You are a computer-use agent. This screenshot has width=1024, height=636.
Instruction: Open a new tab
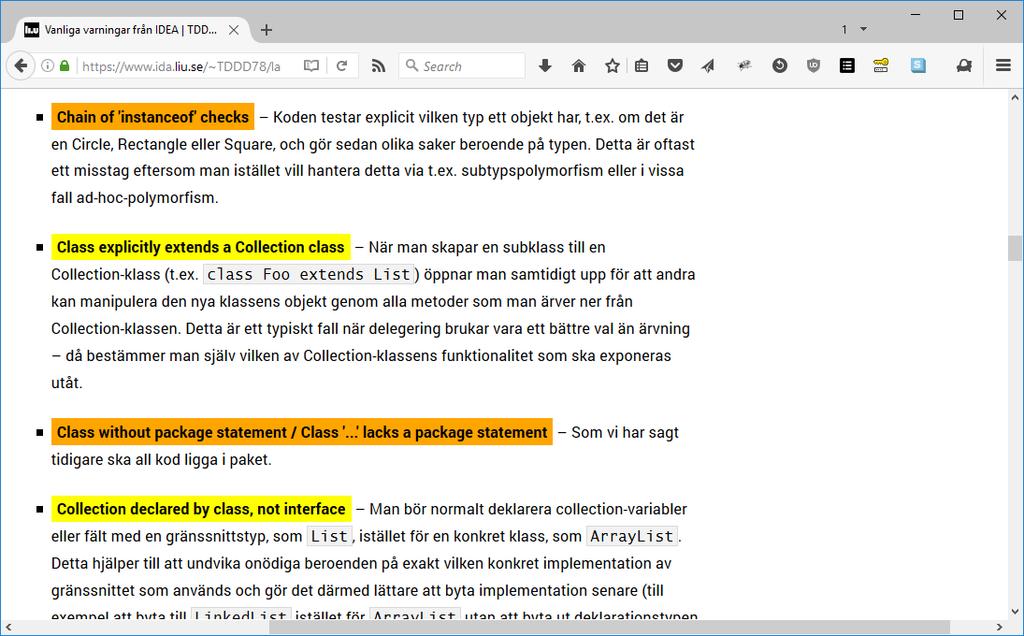click(266, 30)
